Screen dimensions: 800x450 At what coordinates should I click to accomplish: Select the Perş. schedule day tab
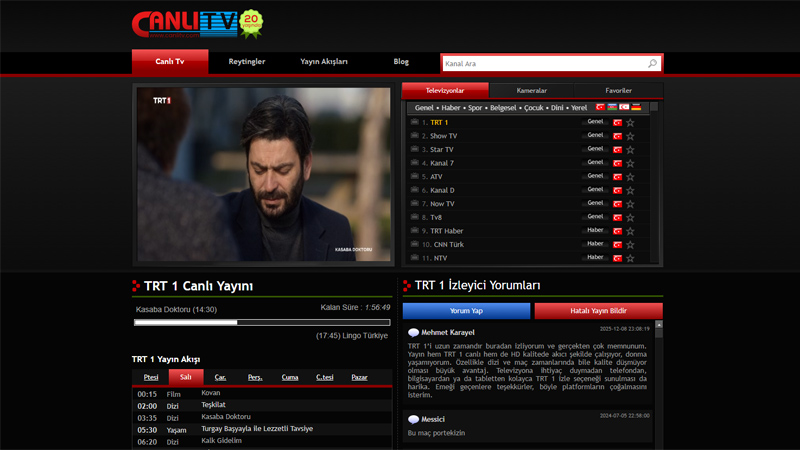tap(255, 377)
